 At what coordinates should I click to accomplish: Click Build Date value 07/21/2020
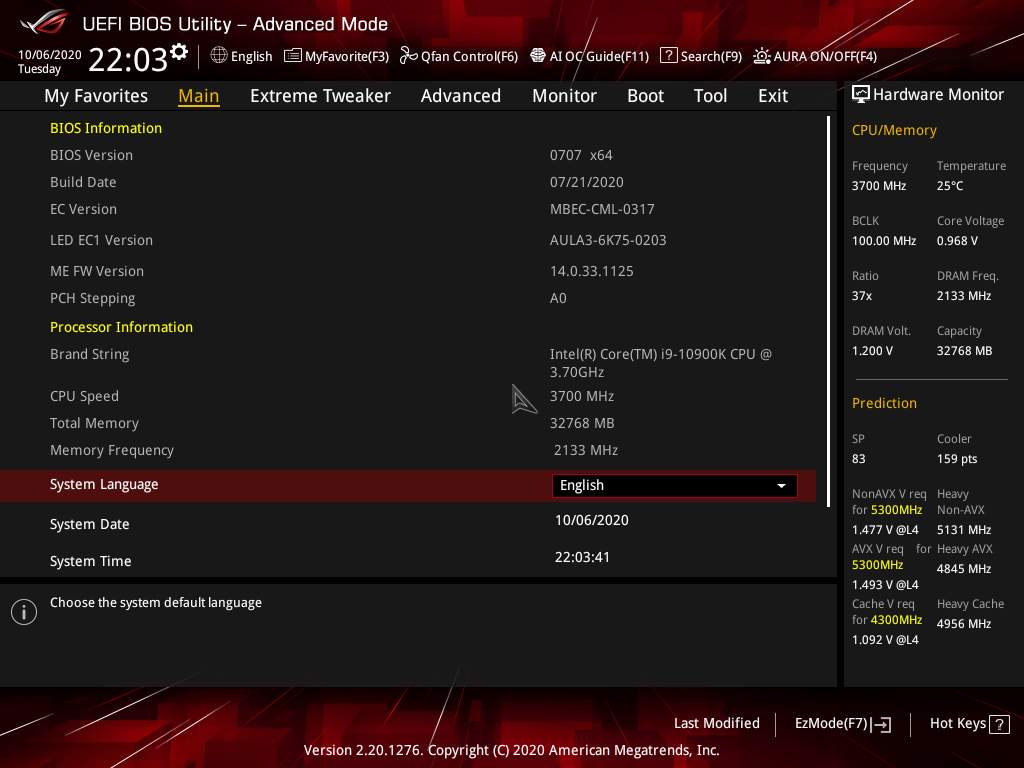586,182
